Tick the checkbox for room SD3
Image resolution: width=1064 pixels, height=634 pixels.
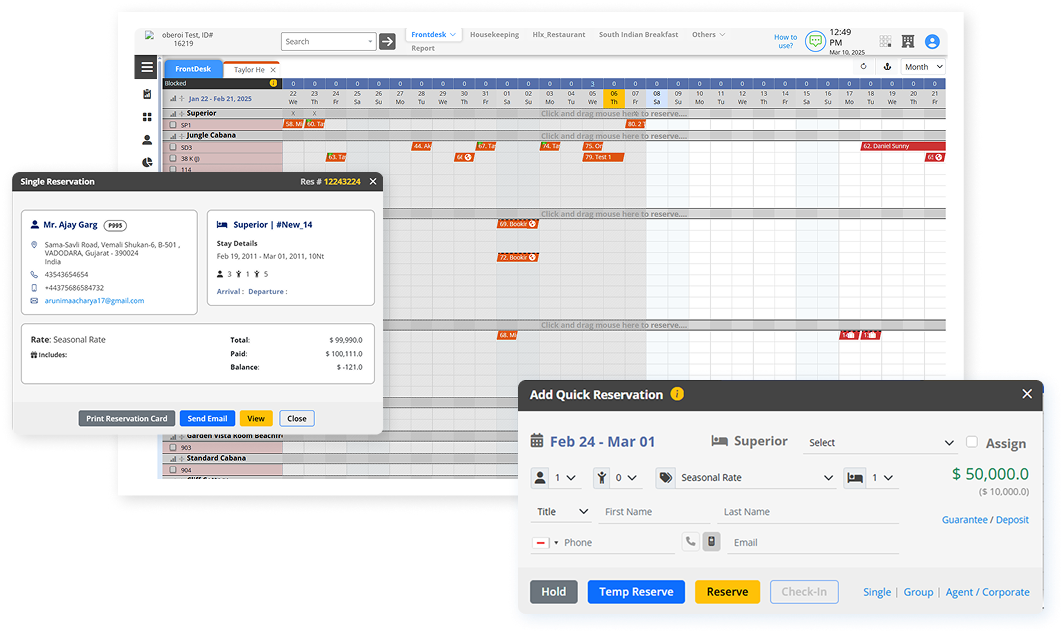(172, 147)
